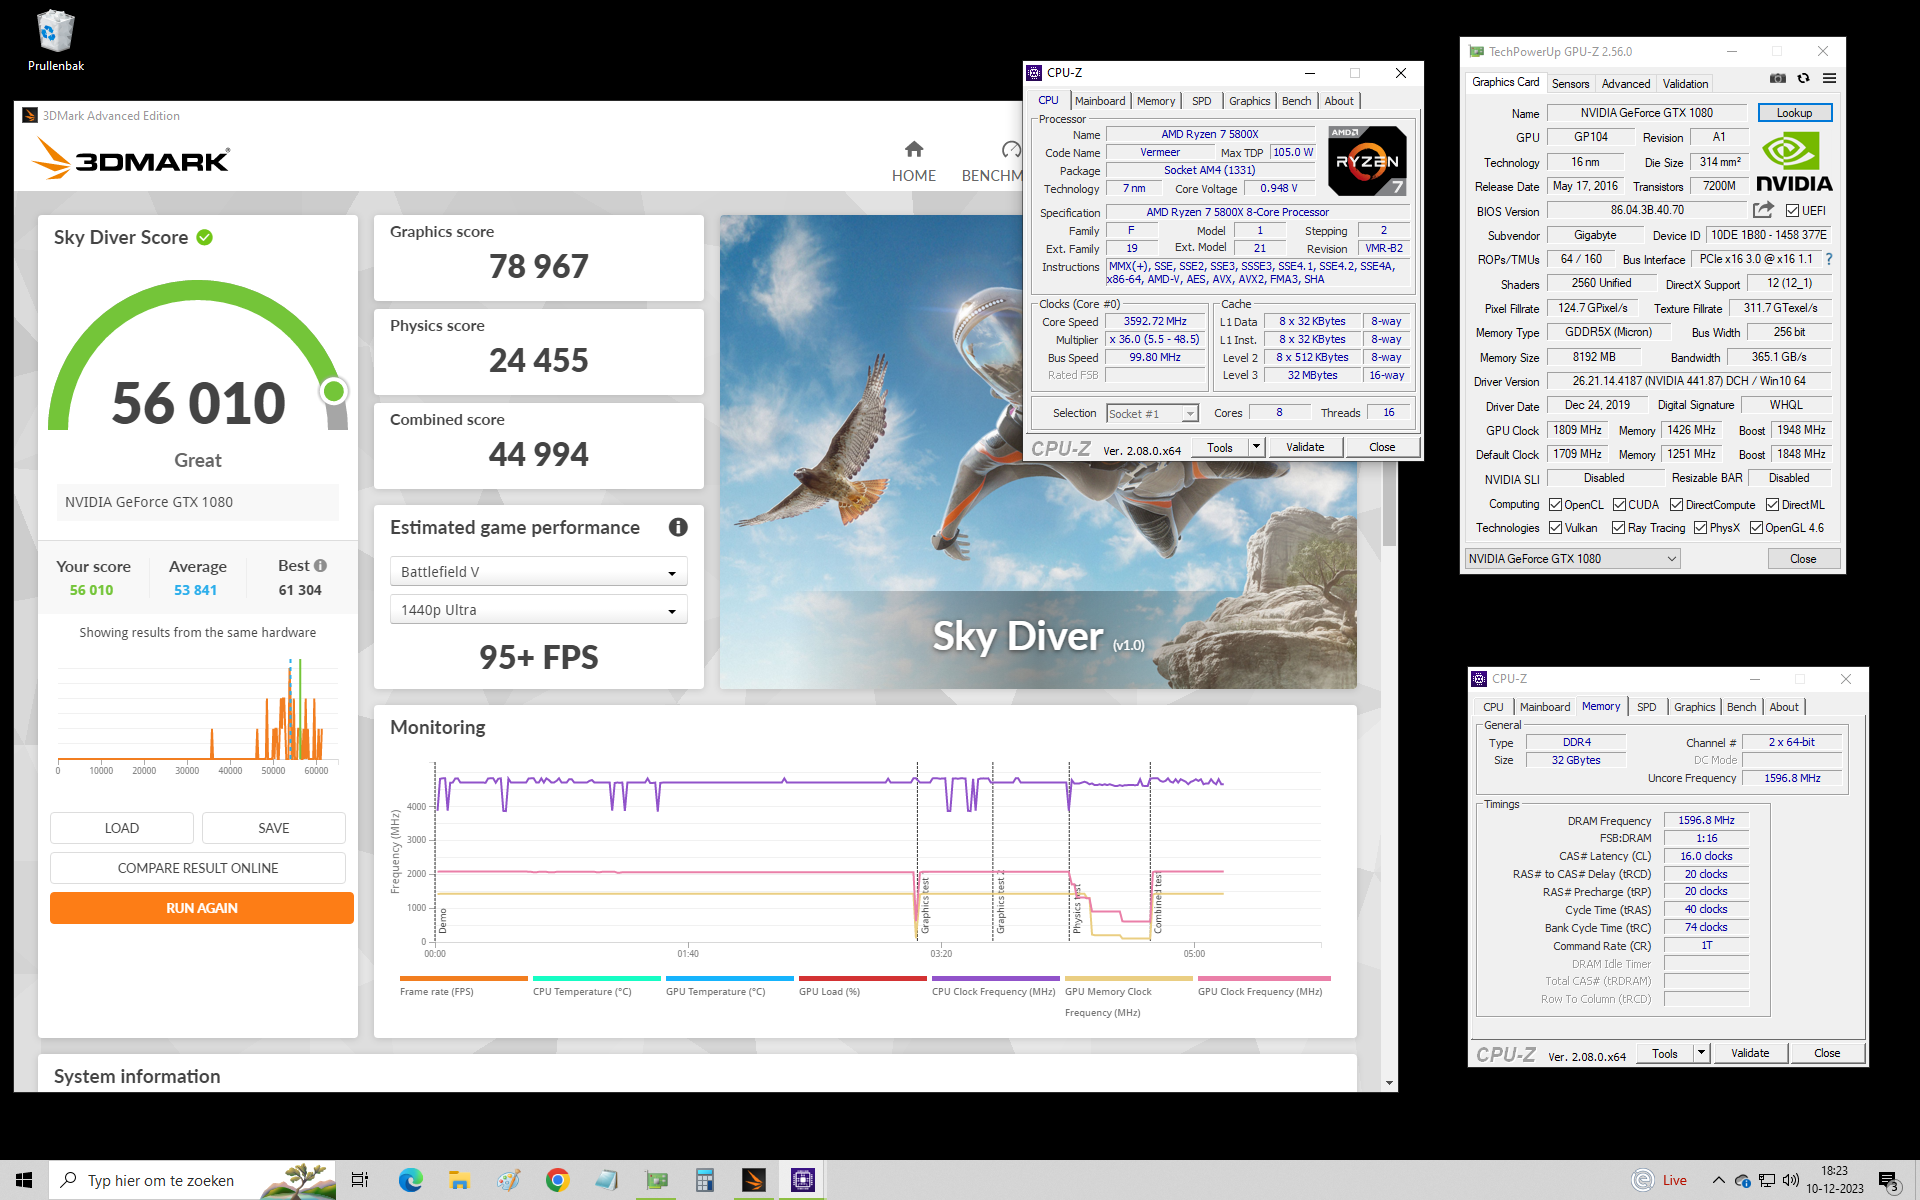Toggle the Vulkan checkbox in GPU-Z
This screenshot has height=1200, width=1920.
tap(1555, 528)
